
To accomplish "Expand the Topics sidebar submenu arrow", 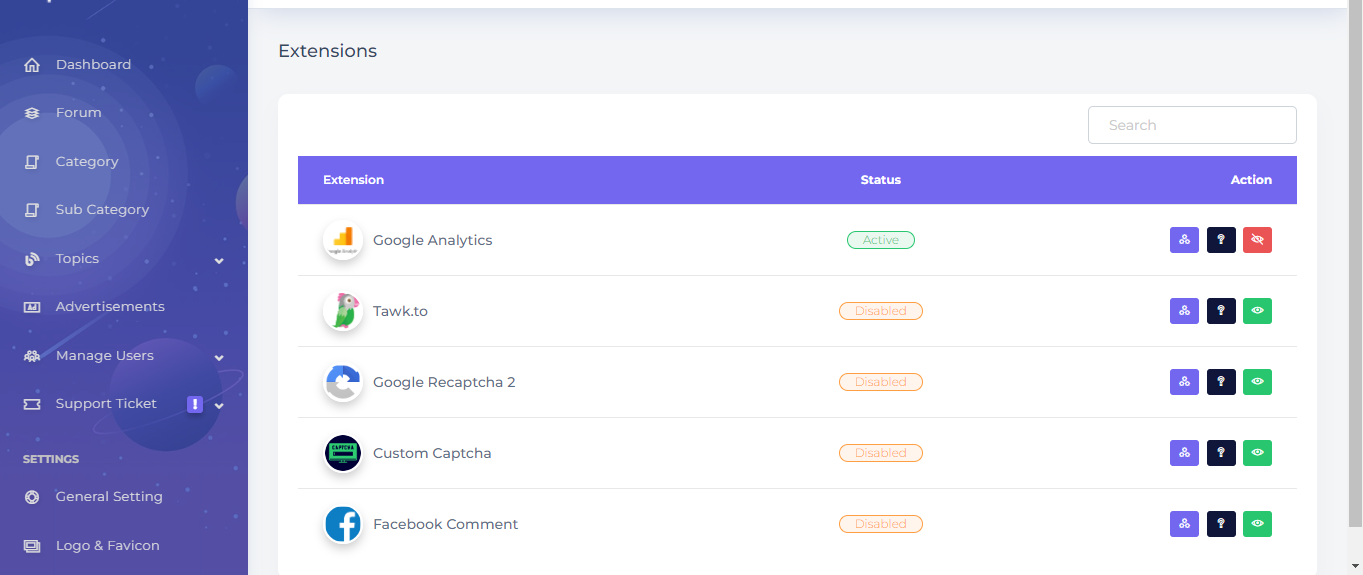I will click(219, 260).
